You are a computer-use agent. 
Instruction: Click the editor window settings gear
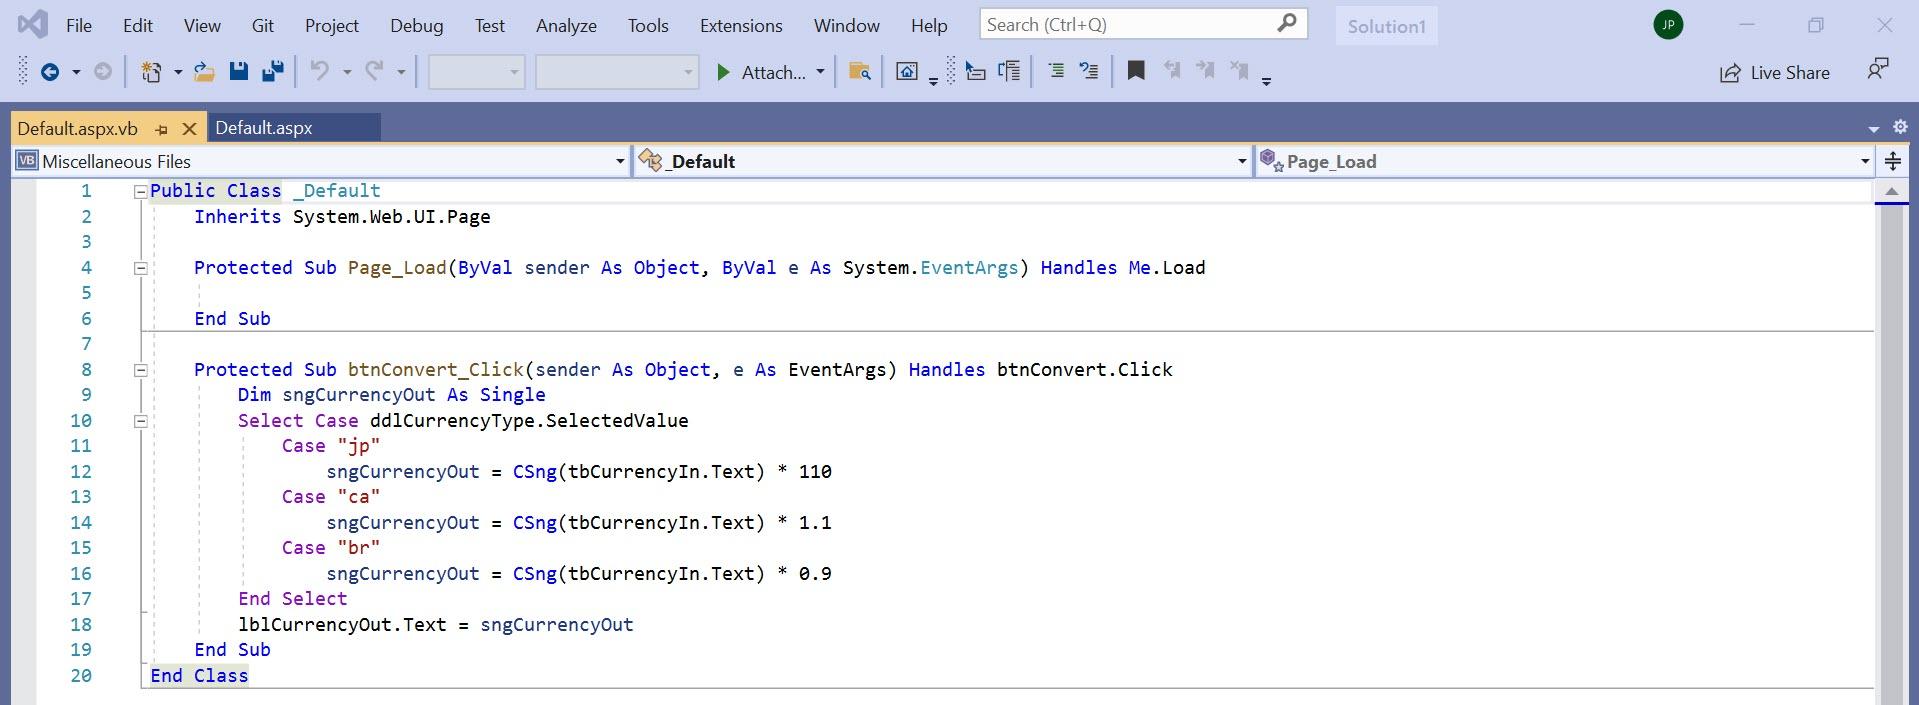click(1900, 127)
